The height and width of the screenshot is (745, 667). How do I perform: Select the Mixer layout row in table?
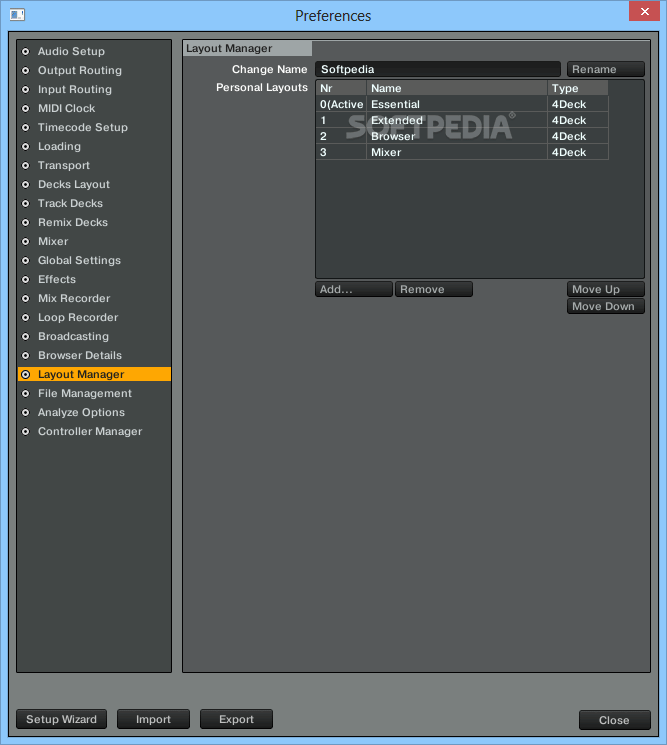point(462,153)
